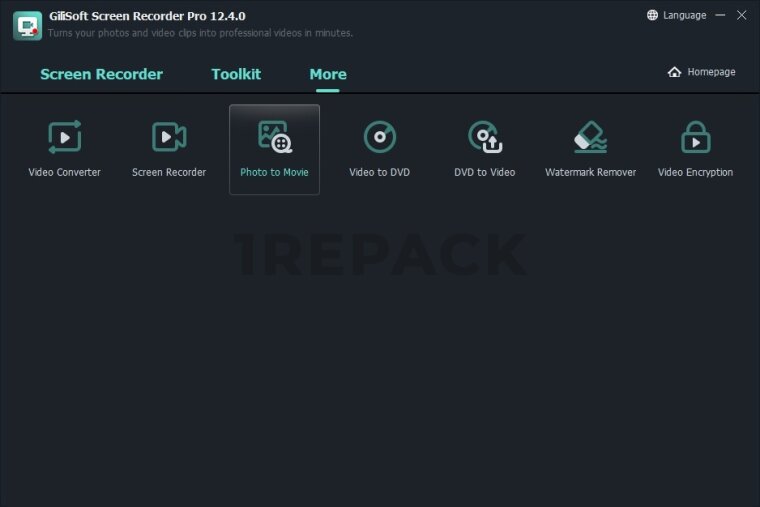Click the globe icon beside Language
Viewport: 760px width, 507px height.
[653, 15]
